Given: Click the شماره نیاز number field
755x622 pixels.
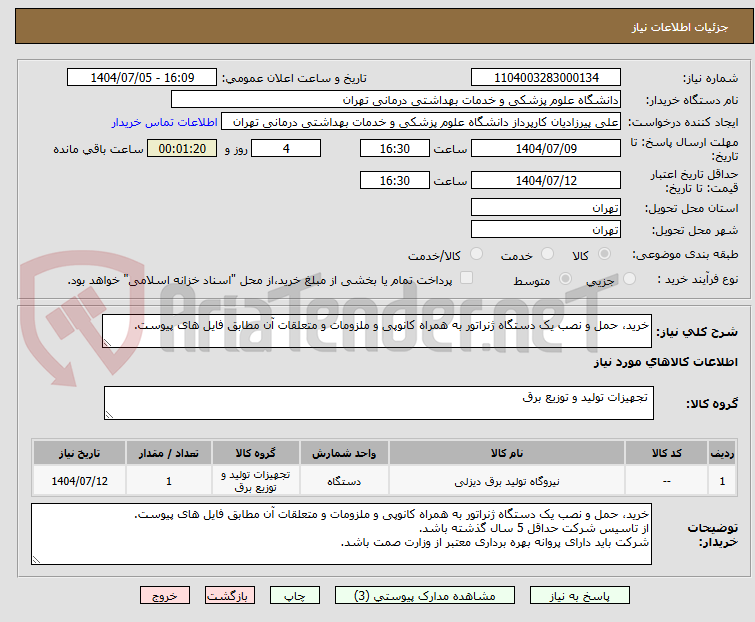Looking at the screenshot, I should (x=546, y=78).
